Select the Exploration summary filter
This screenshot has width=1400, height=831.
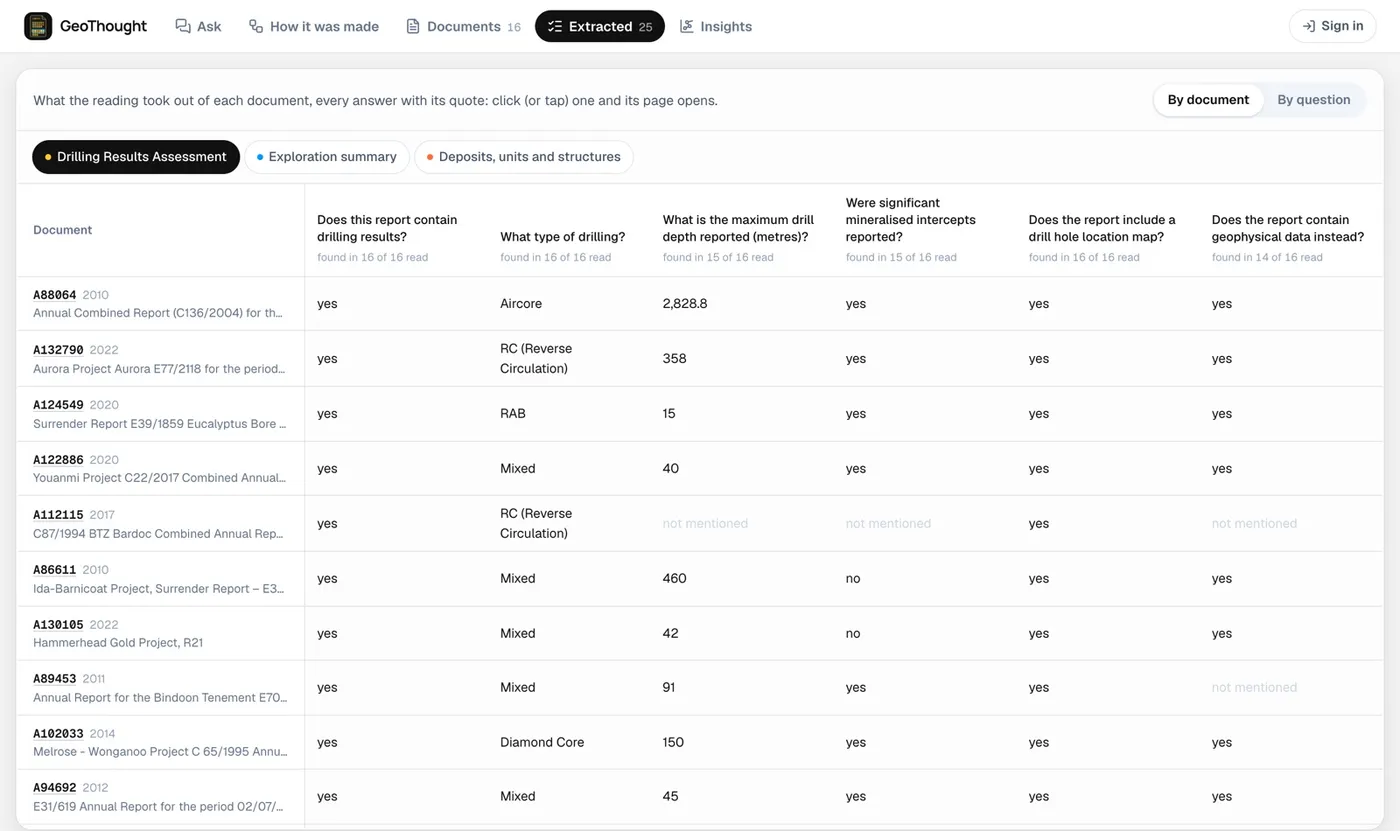pos(327,157)
